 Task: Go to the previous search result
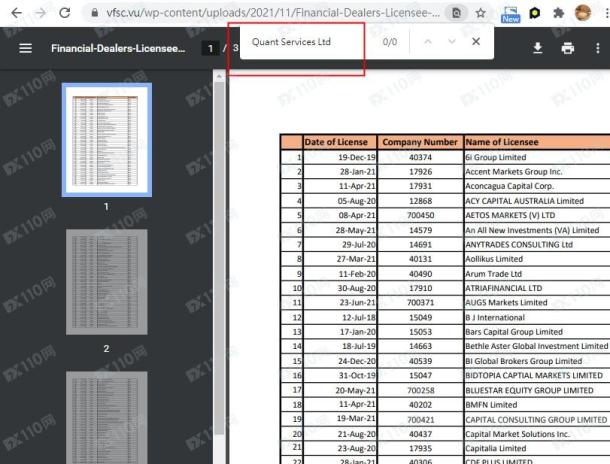(x=428, y=41)
